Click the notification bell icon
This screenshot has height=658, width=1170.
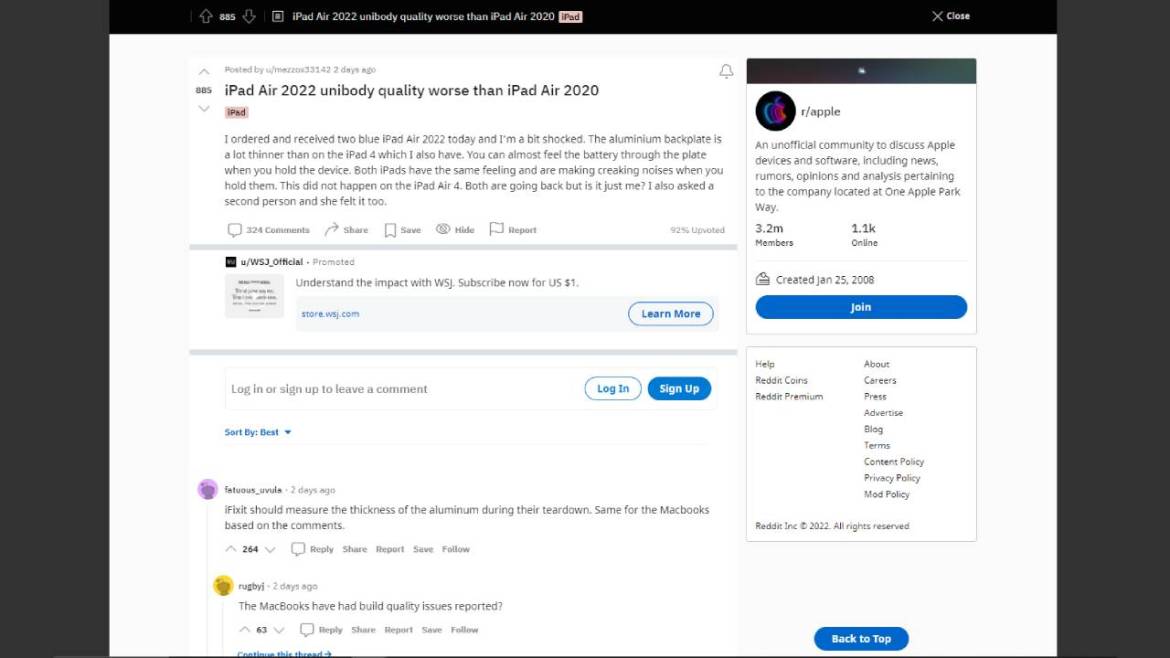[x=726, y=72]
